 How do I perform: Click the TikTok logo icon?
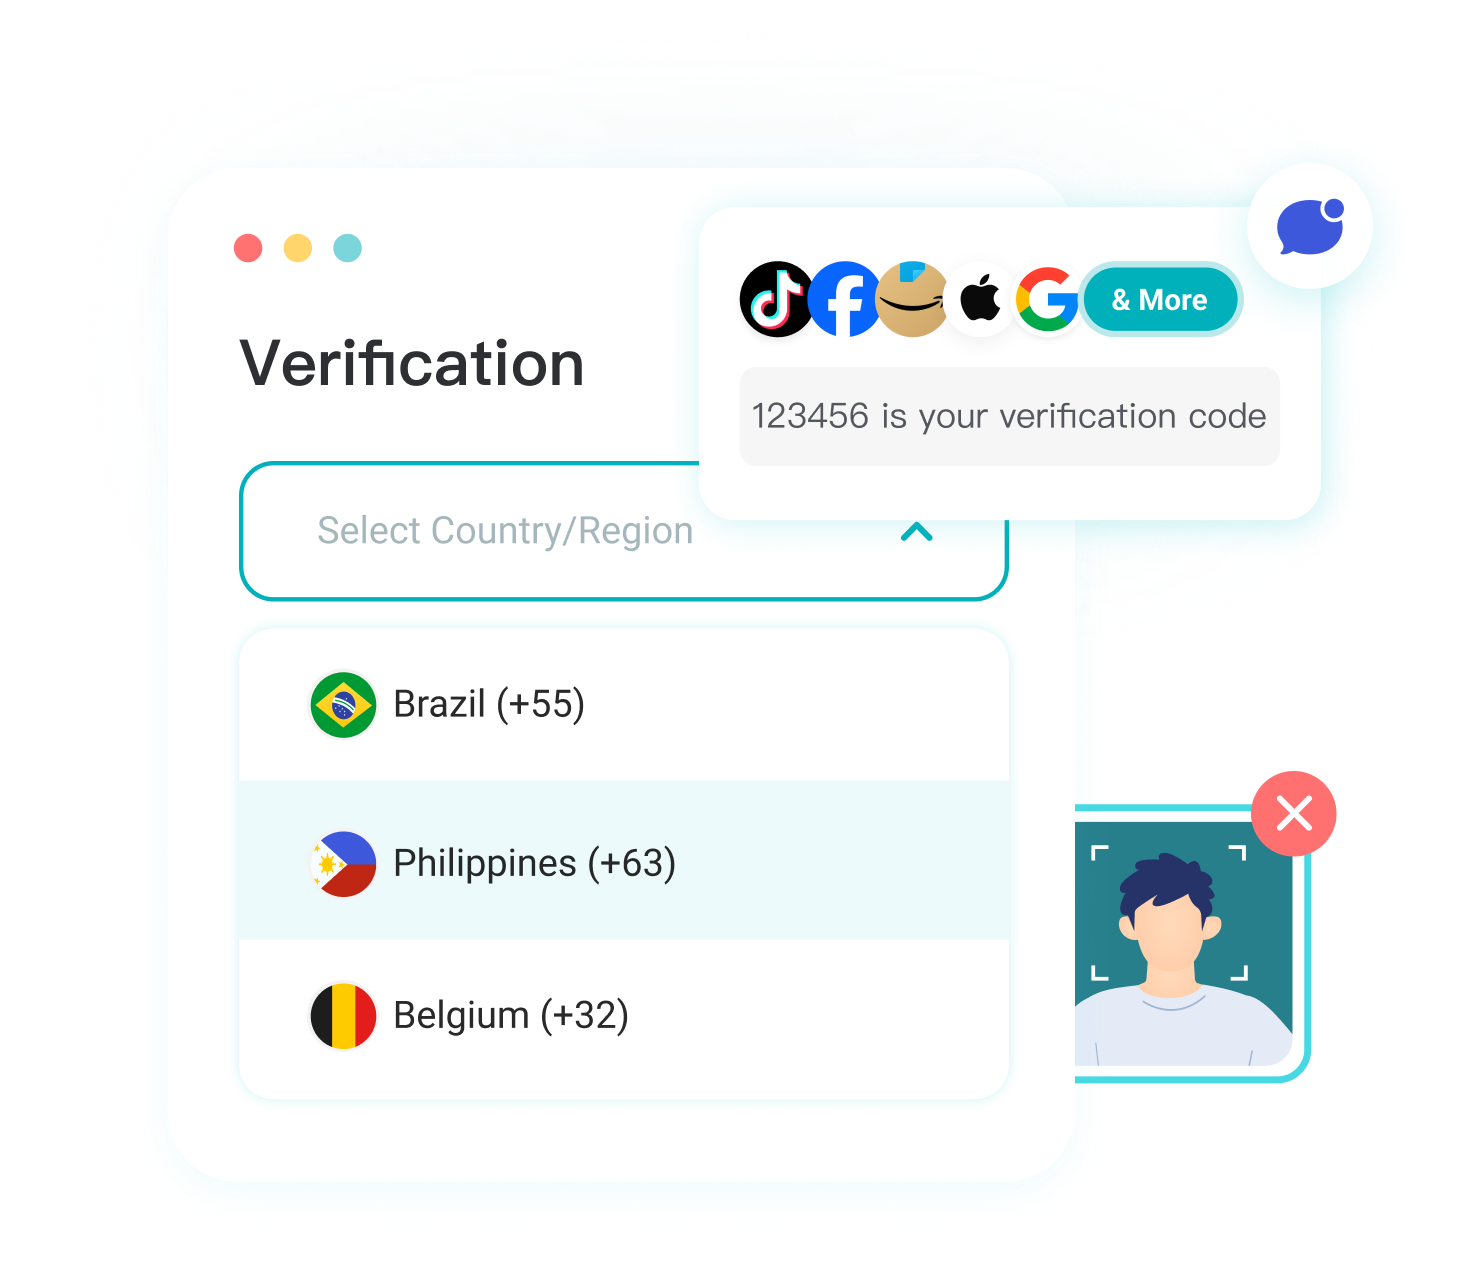tap(776, 299)
